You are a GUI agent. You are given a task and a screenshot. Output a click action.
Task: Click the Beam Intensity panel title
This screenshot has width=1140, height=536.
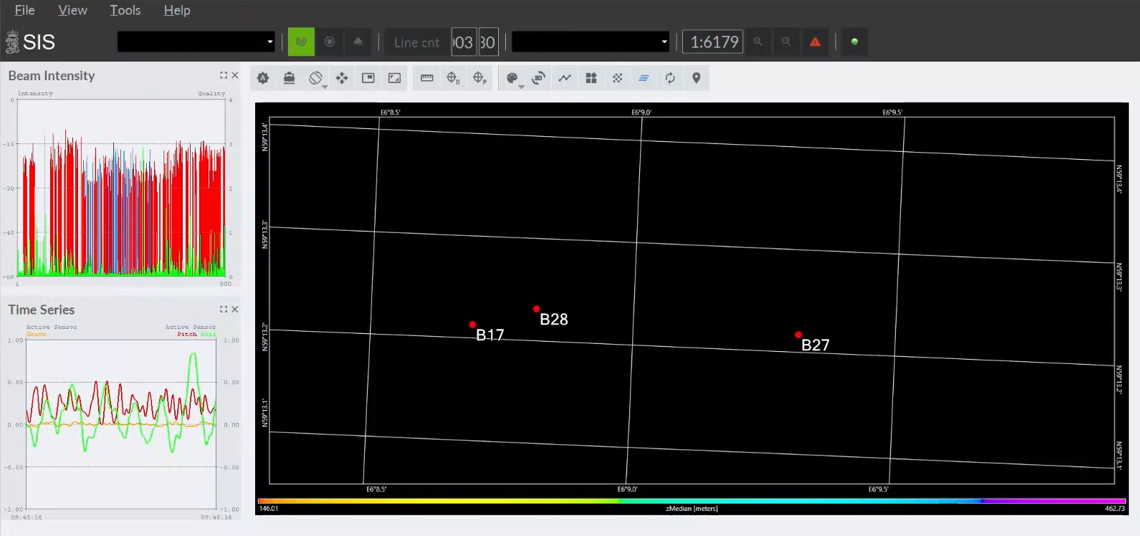click(x=52, y=76)
